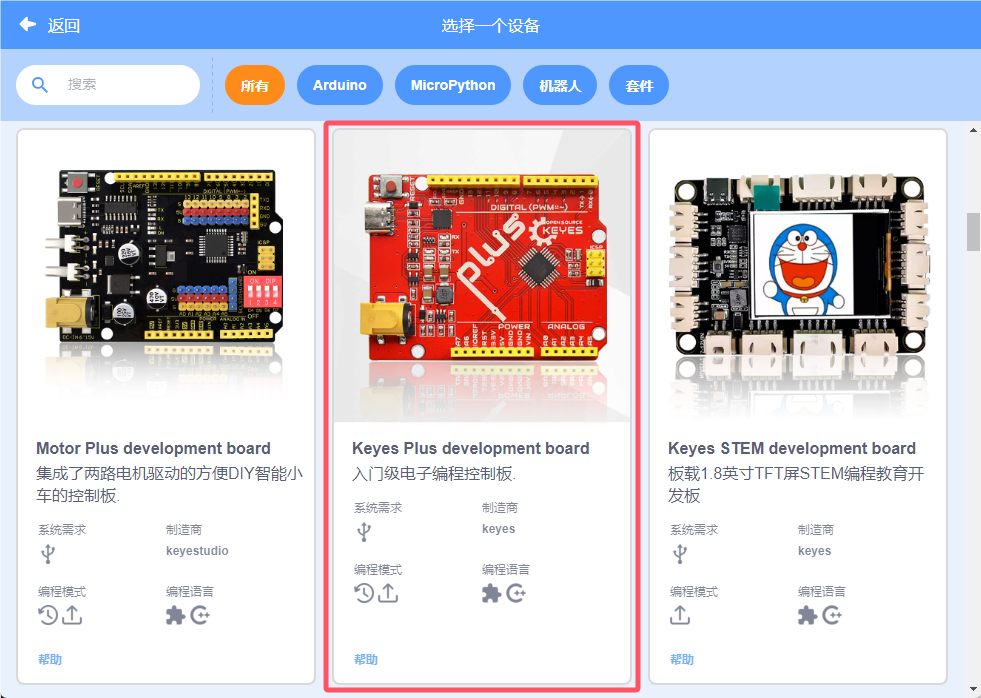This screenshot has width=981, height=698.
Task: Click Motor Plus development board title
Action: pos(153,448)
